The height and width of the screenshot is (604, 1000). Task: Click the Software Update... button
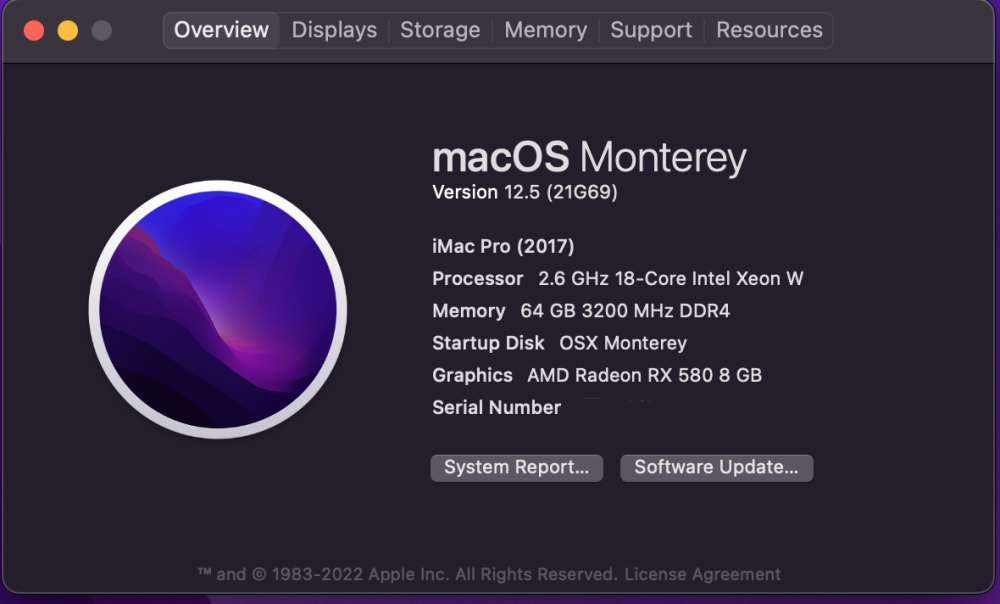716,468
